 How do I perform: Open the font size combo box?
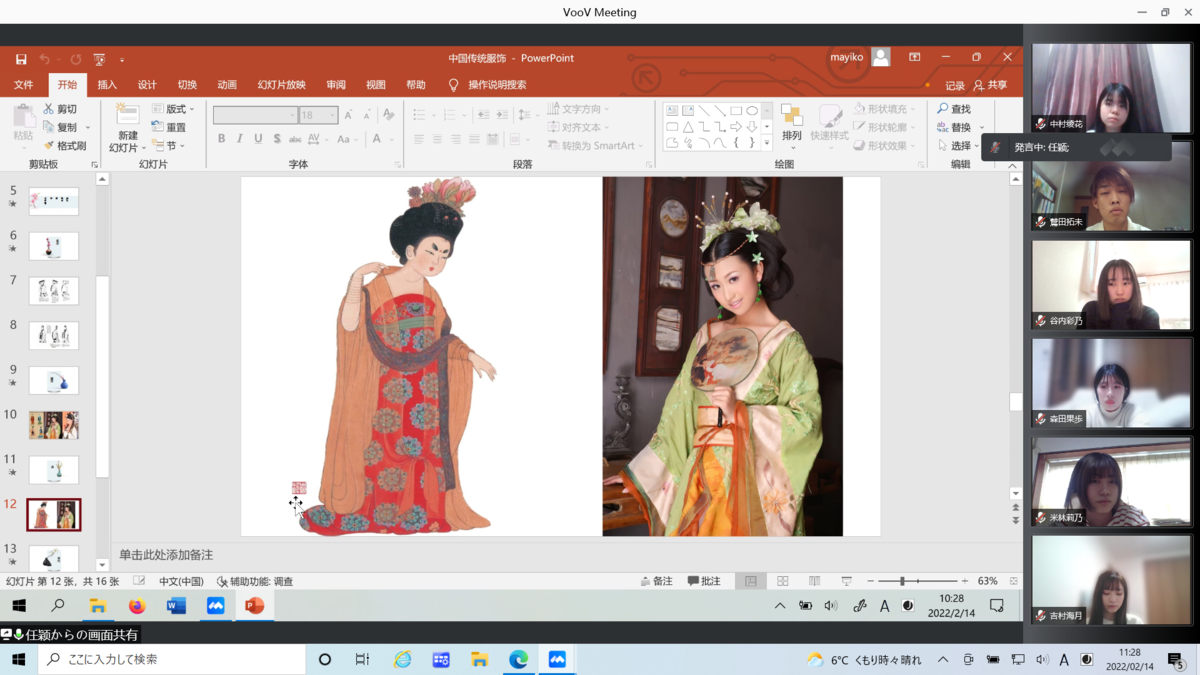(x=320, y=115)
